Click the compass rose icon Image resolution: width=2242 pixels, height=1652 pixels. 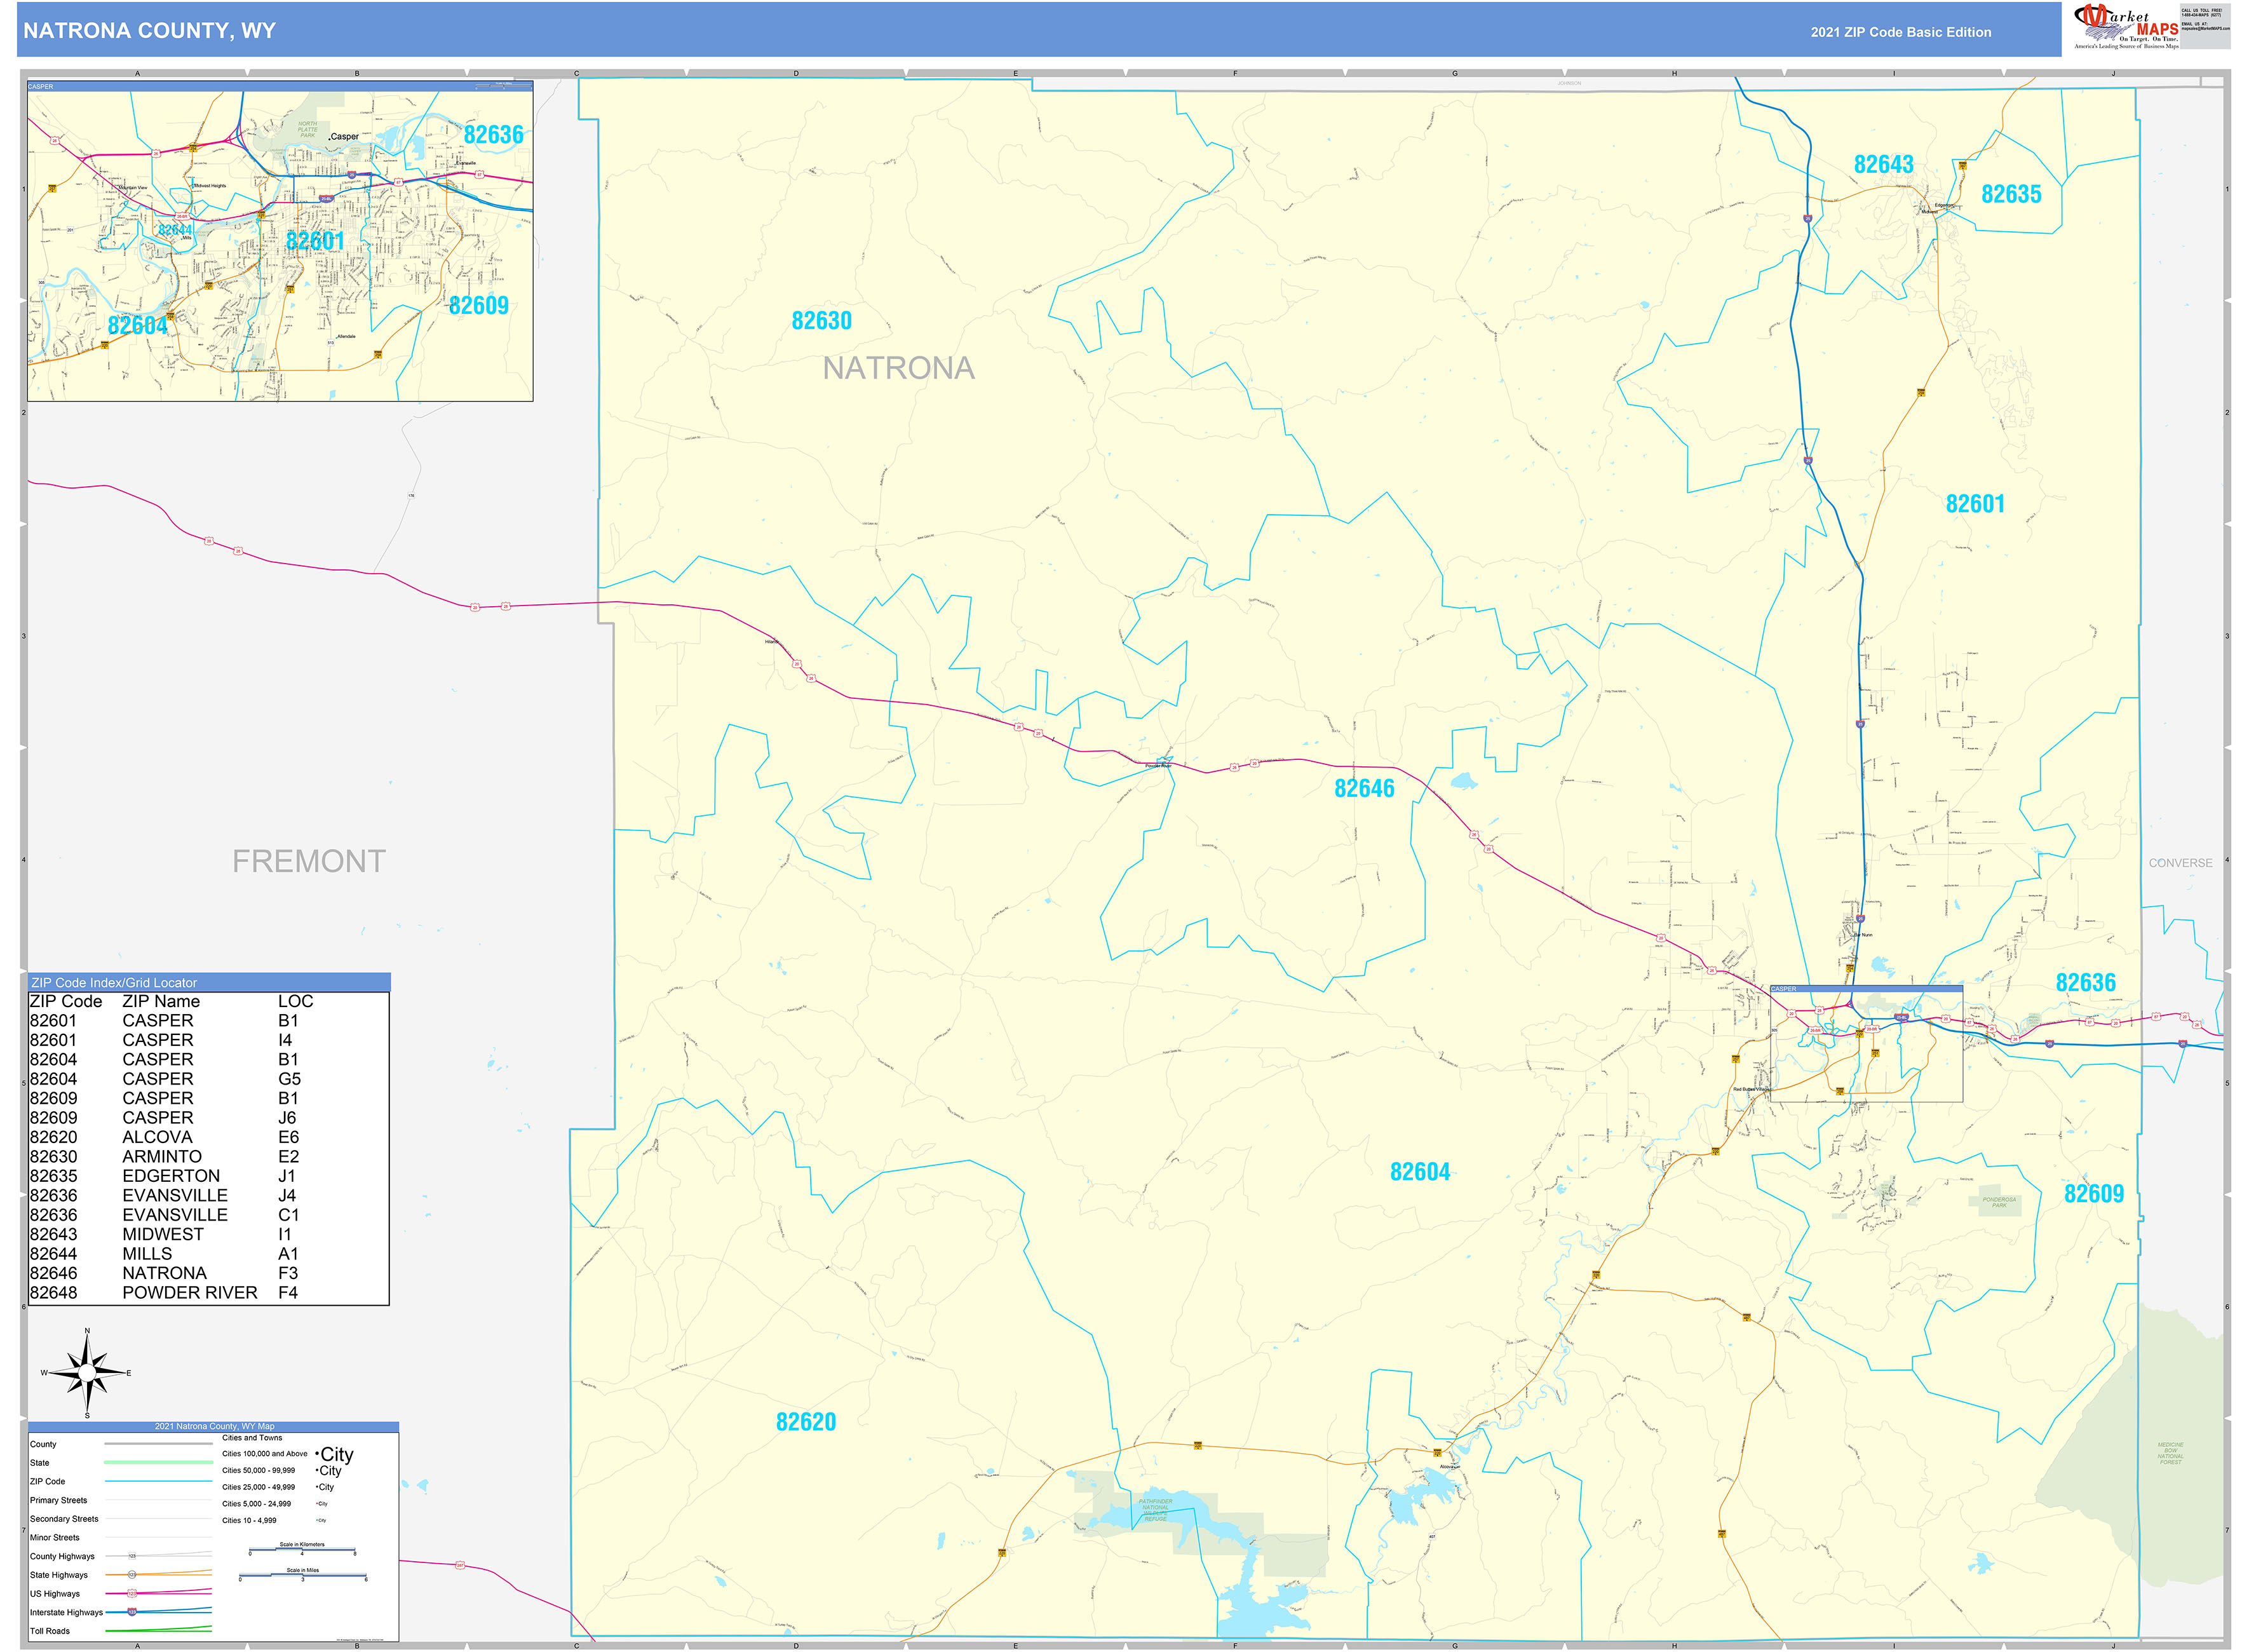pyautogui.click(x=87, y=1373)
